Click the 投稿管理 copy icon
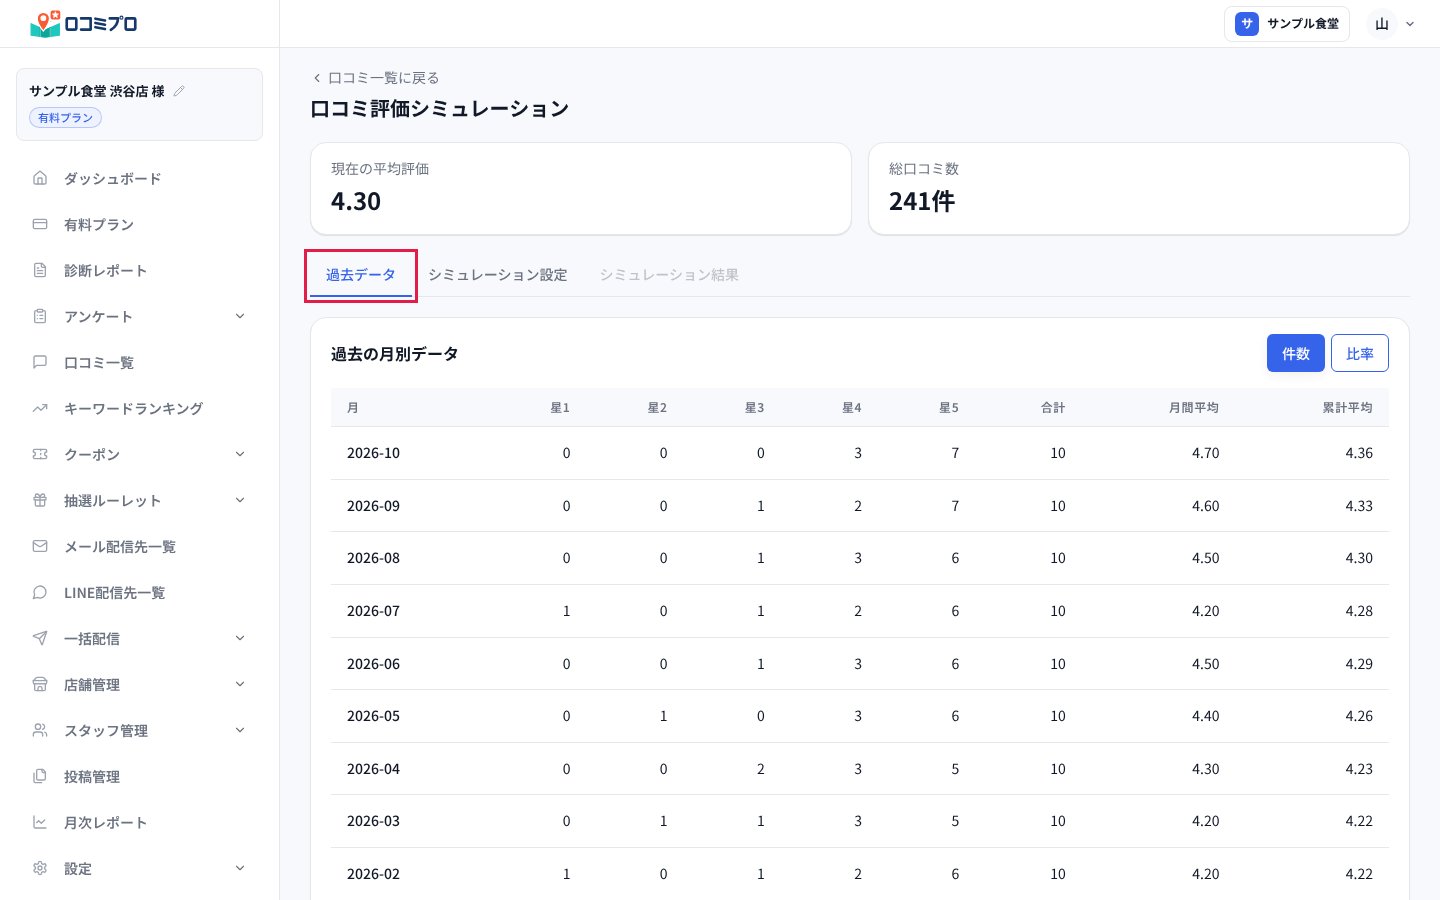The image size is (1440, 900). [x=40, y=776]
